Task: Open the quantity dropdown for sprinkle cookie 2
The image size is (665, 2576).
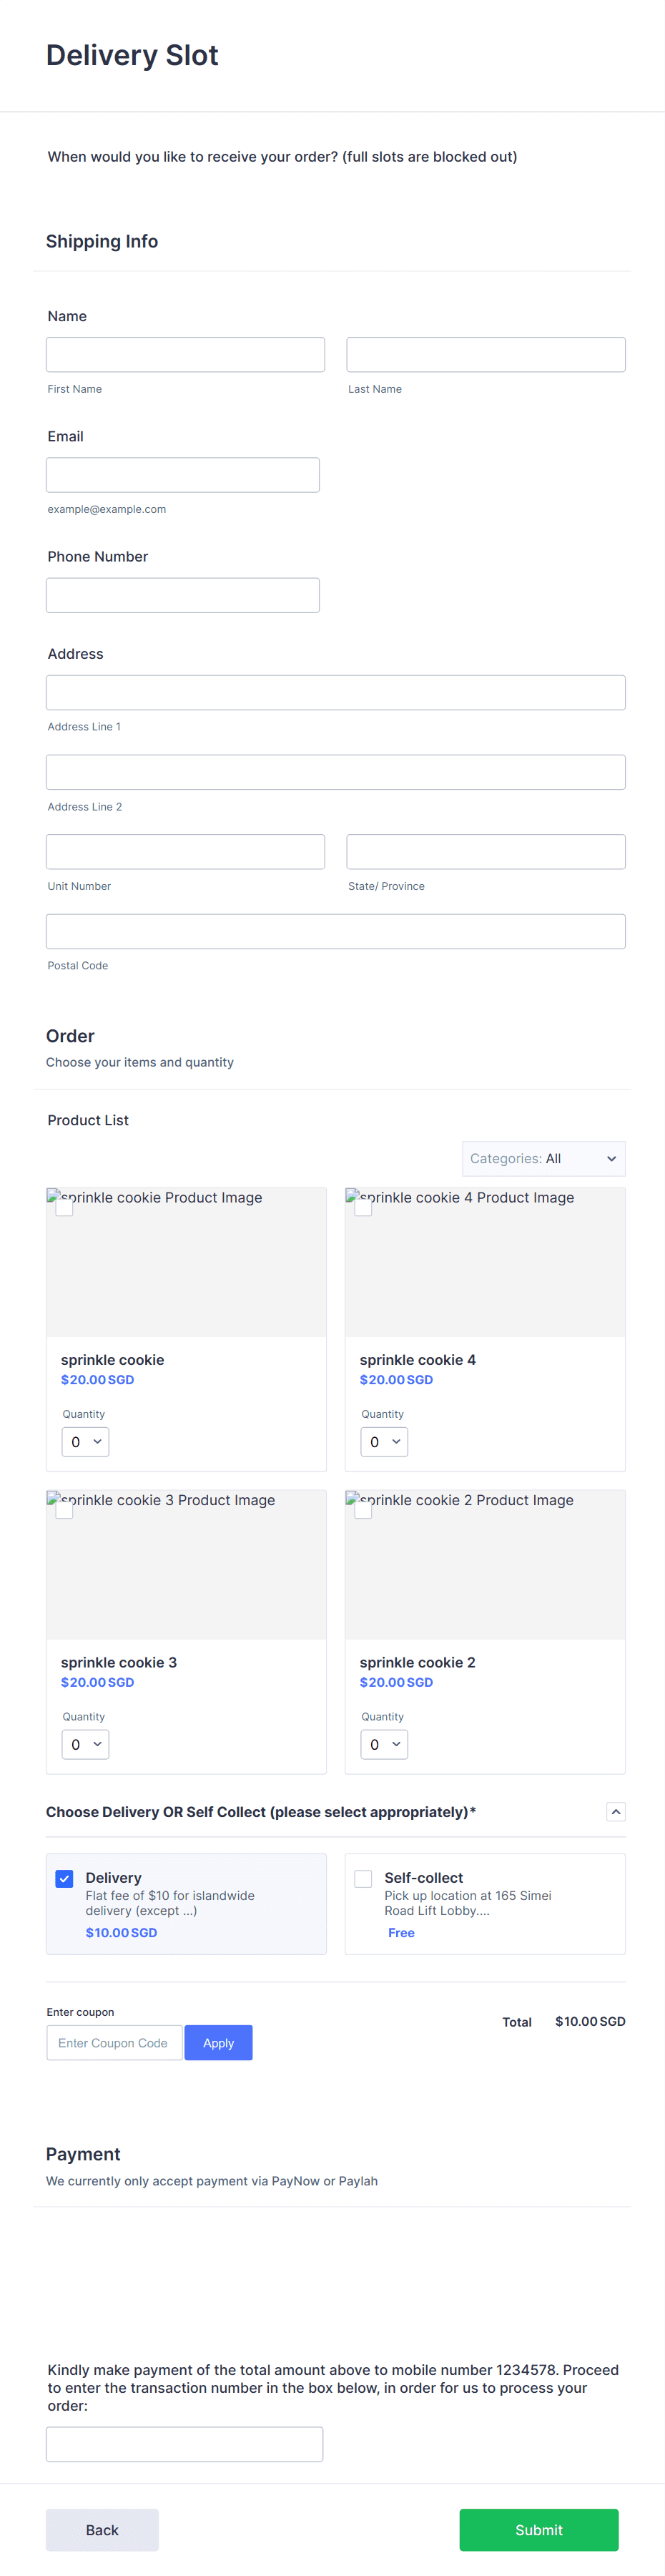Action: (x=384, y=1744)
